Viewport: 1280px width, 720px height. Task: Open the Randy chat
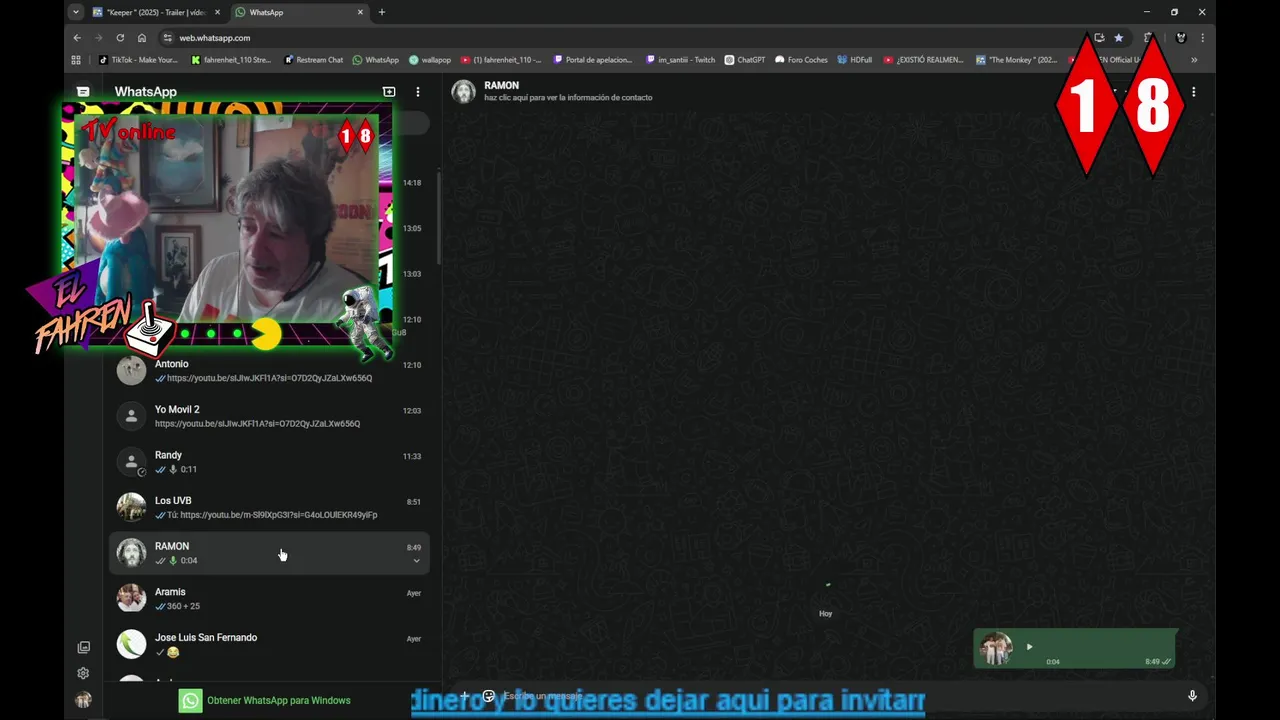point(269,462)
